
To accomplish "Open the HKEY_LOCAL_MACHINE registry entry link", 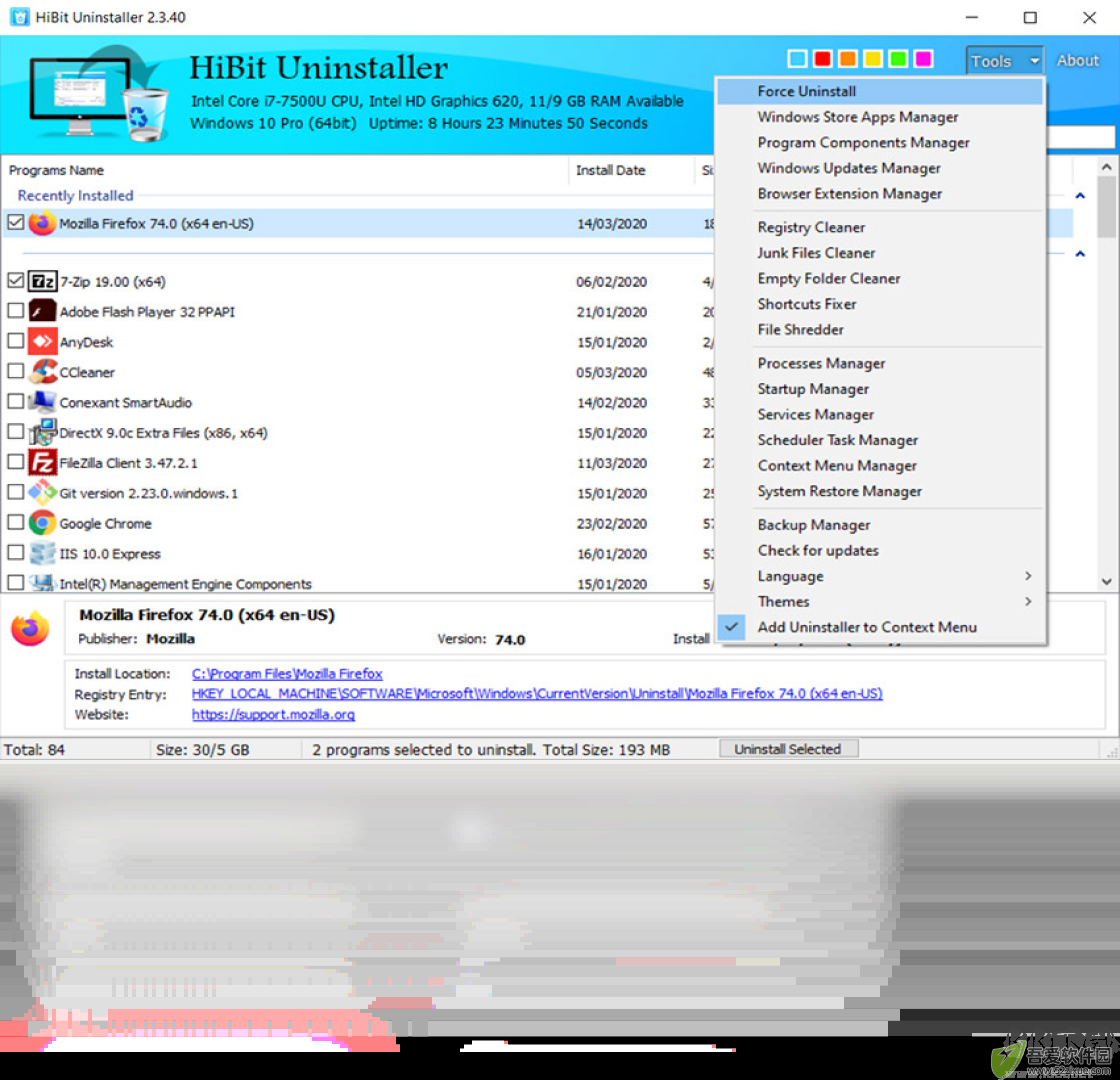I will tap(536, 694).
